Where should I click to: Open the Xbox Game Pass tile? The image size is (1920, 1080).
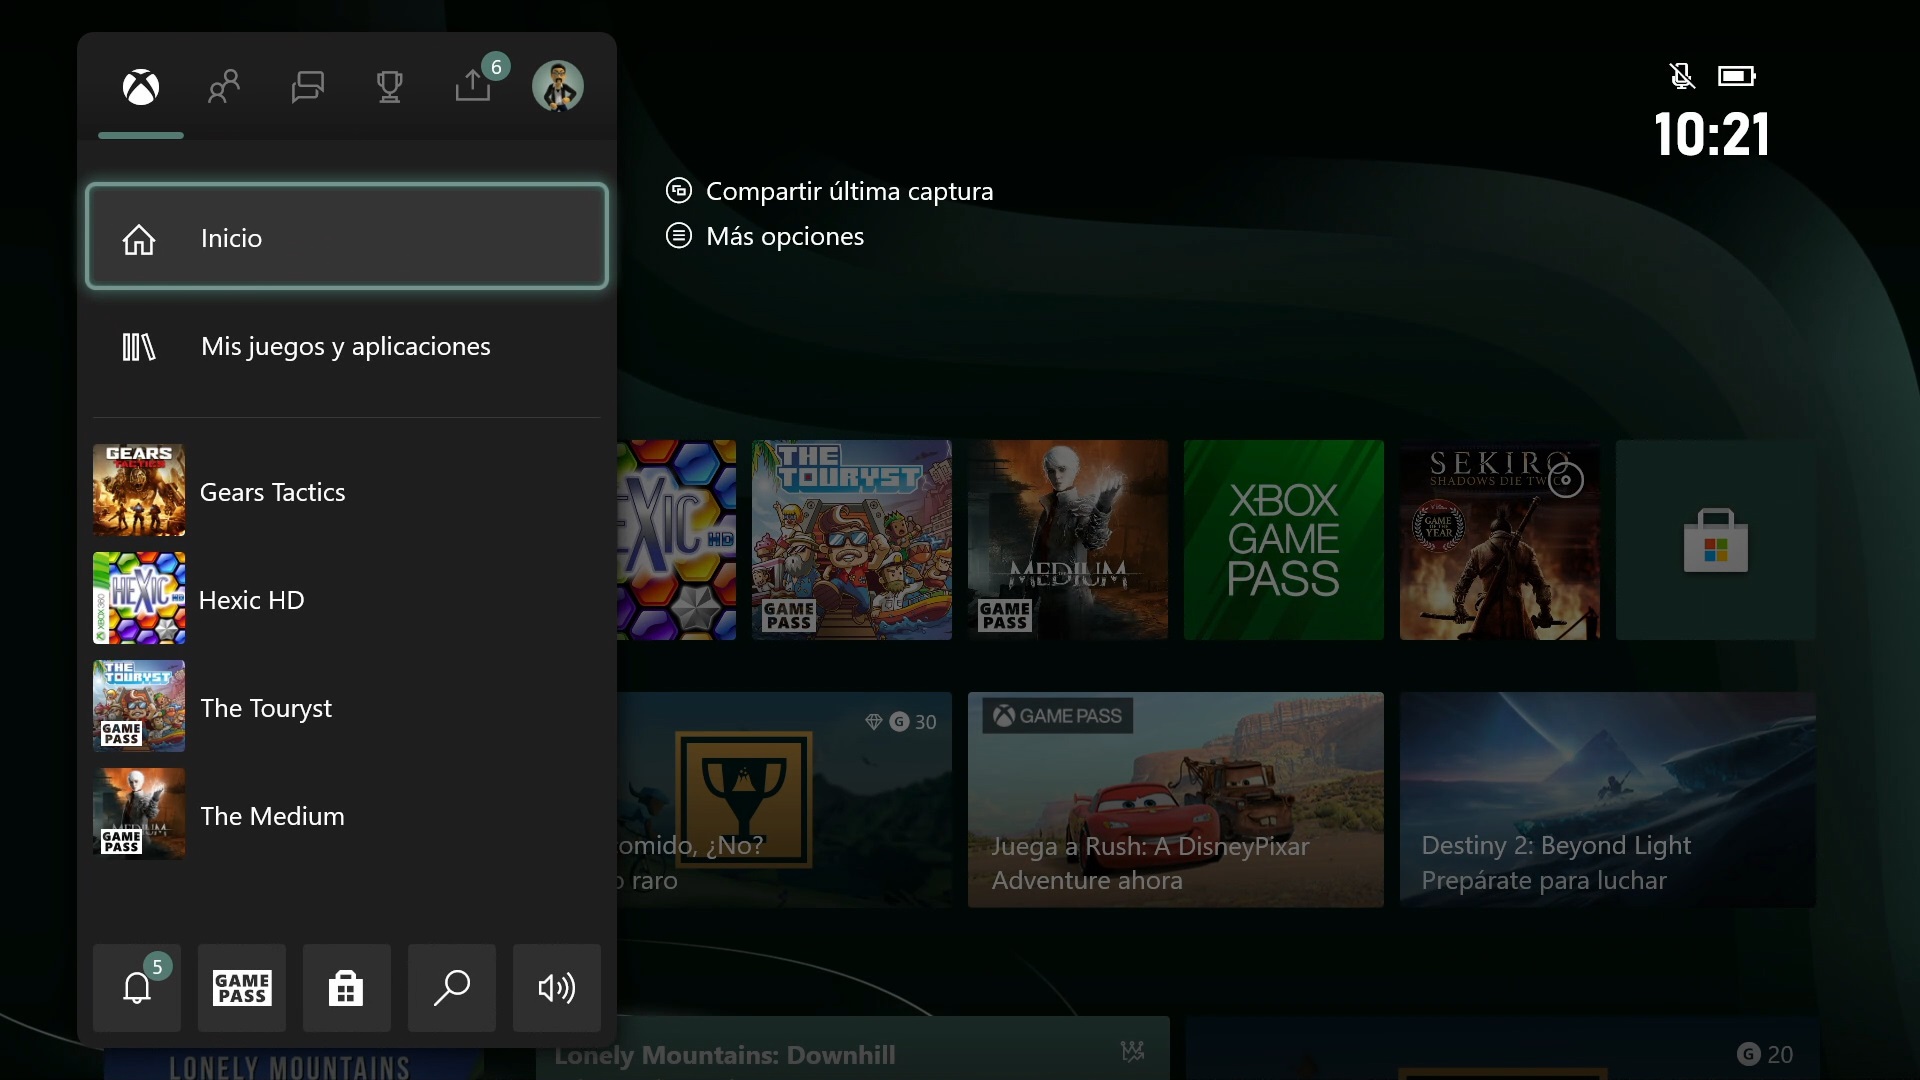point(1283,540)
